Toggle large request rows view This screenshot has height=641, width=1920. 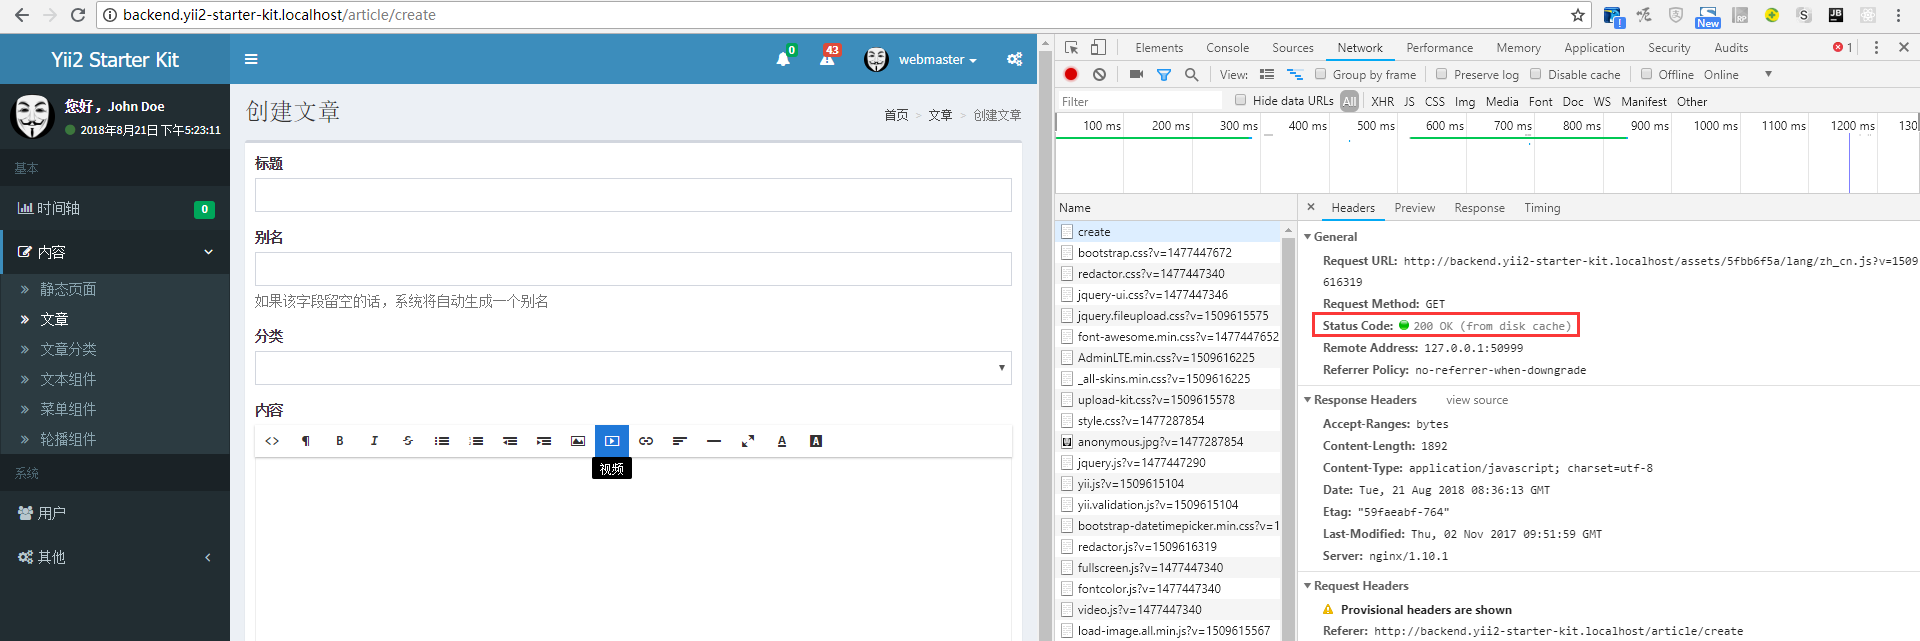1267,74
